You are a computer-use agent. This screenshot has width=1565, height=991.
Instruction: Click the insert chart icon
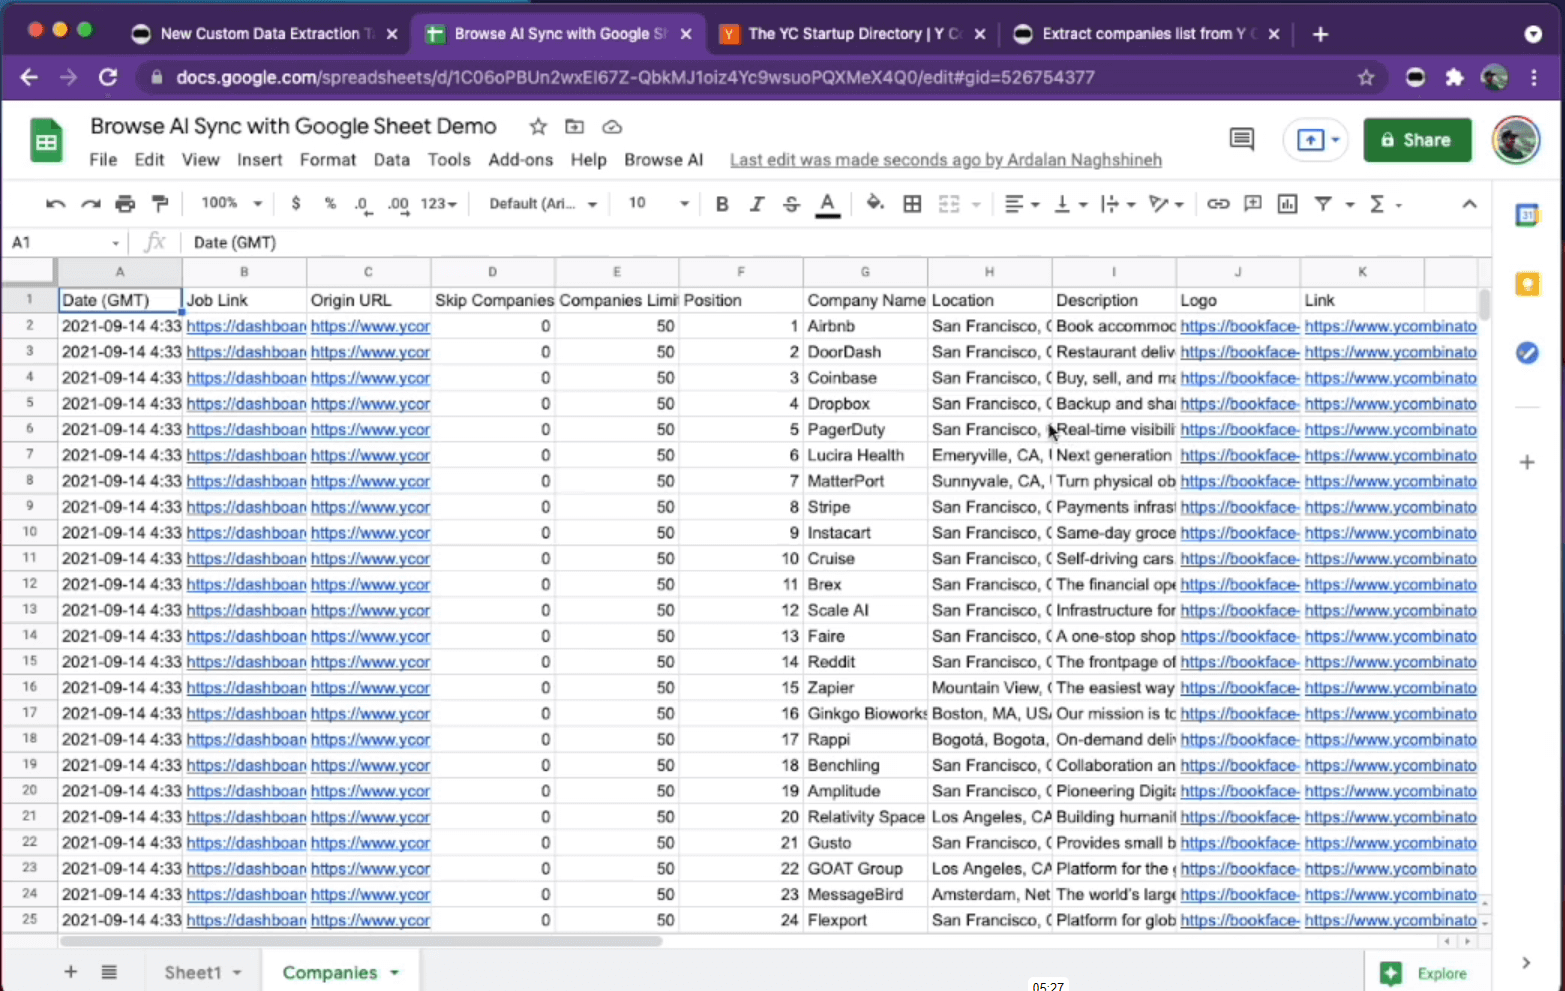click(x=1287, y=204)
